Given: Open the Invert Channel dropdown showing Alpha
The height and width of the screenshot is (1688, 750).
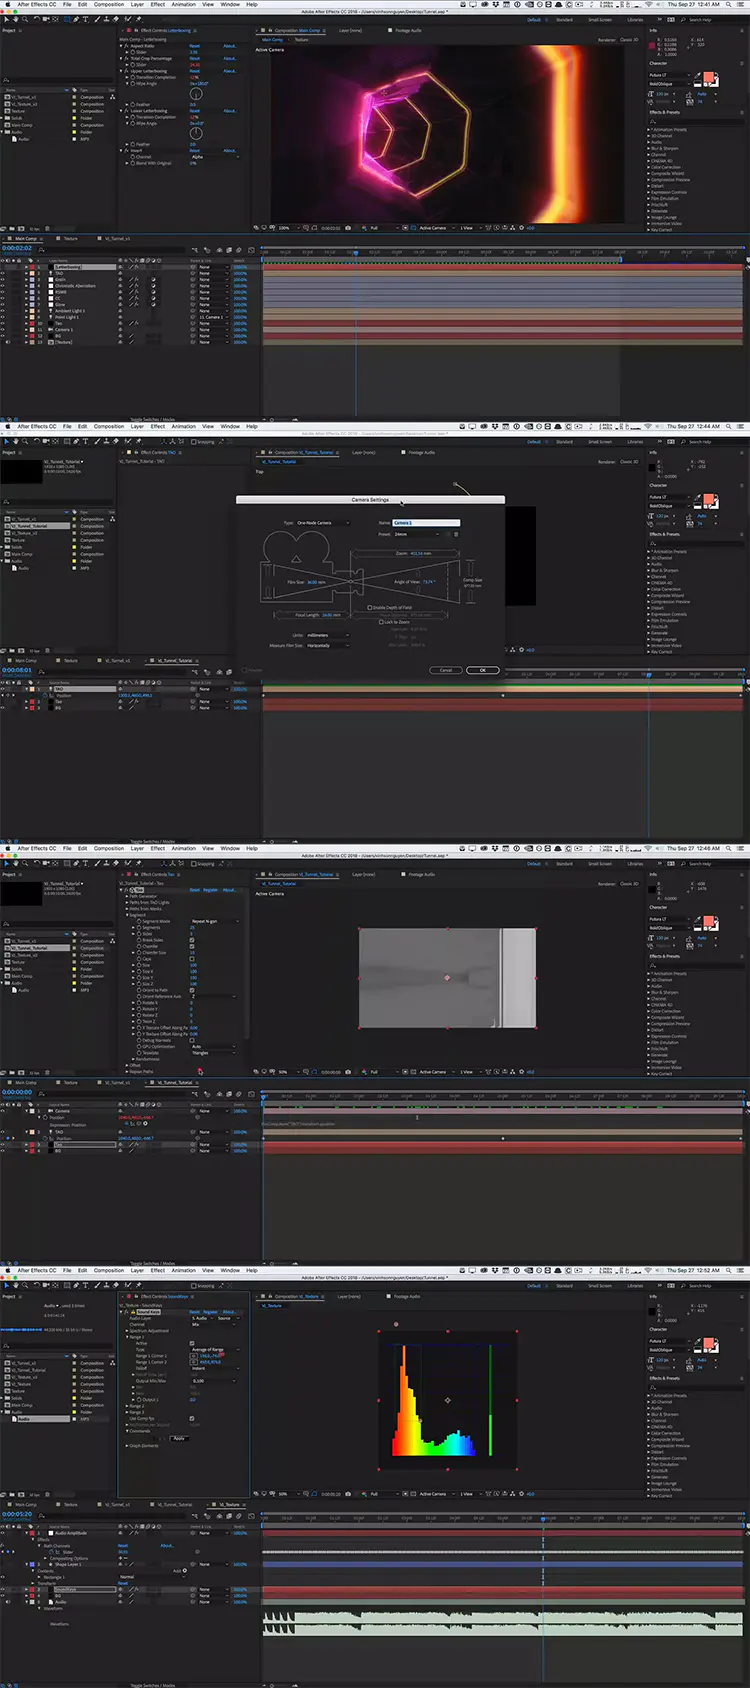Looking at the screenshot, I should tap(215, 157).
